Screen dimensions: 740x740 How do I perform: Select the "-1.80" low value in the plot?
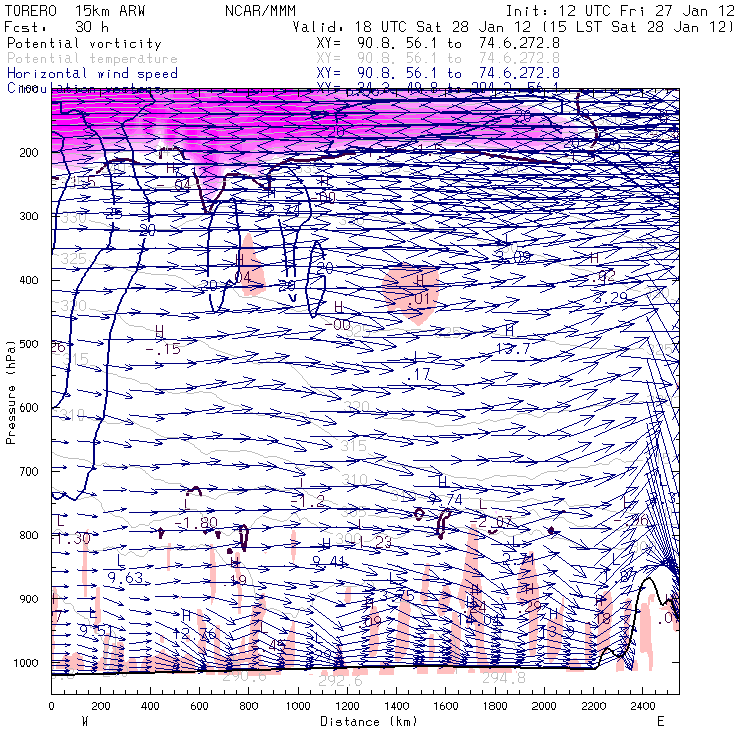tap(196, 523)
